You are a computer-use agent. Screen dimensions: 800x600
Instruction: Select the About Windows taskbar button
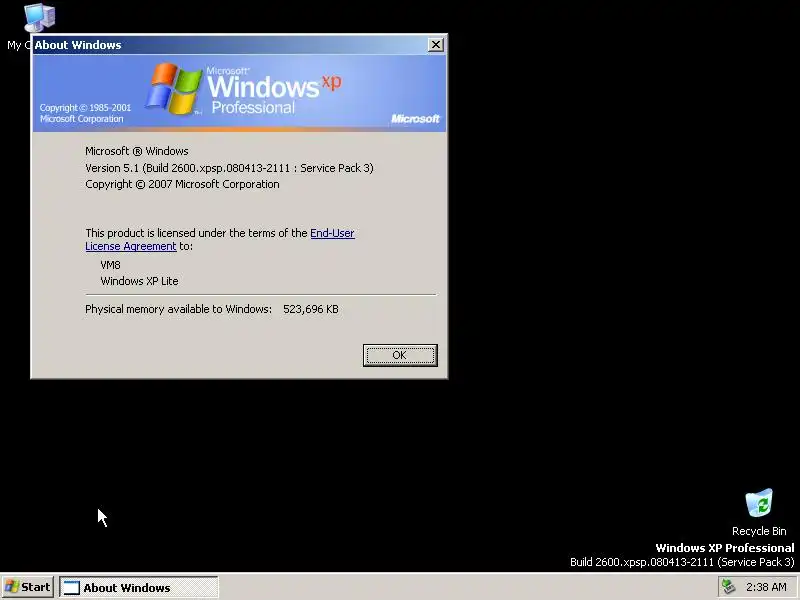(x=139, y=587)
